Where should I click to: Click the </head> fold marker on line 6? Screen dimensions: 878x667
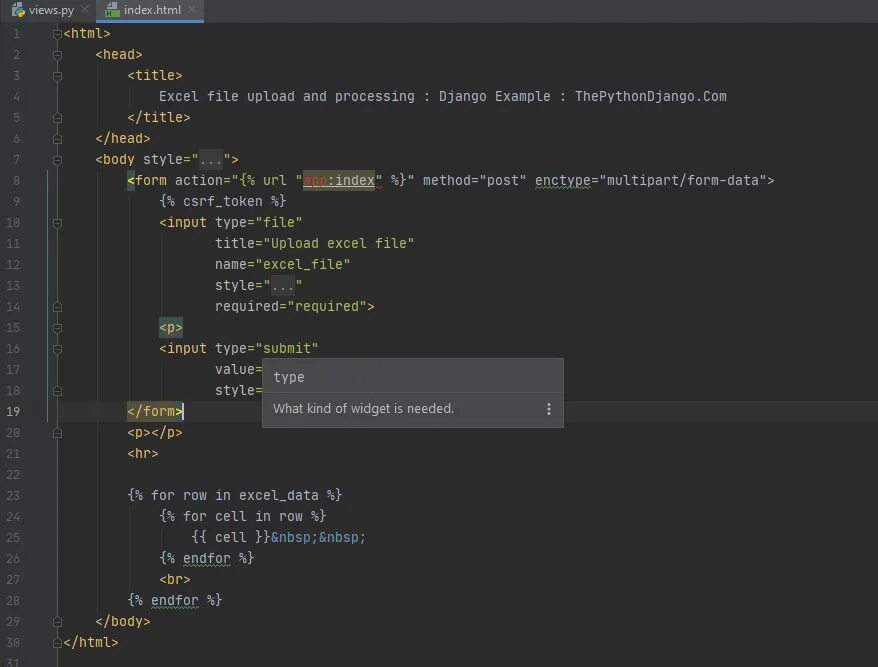click(57, 139)
